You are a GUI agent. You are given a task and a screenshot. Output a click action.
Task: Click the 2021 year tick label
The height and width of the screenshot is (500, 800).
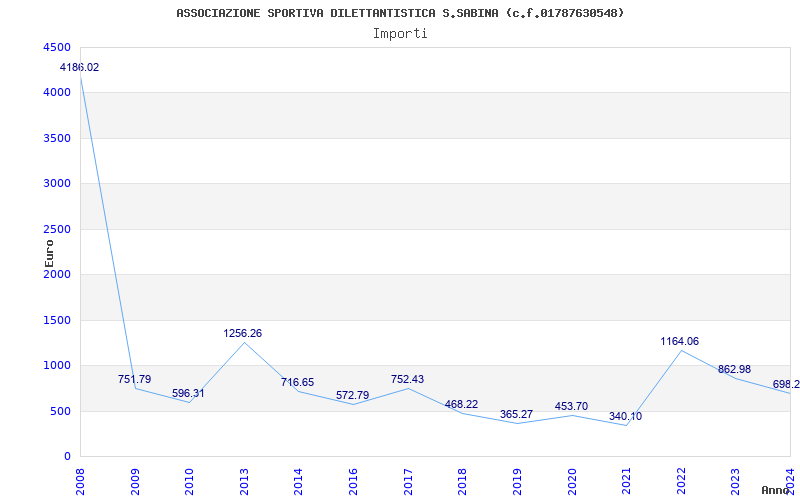626,482
